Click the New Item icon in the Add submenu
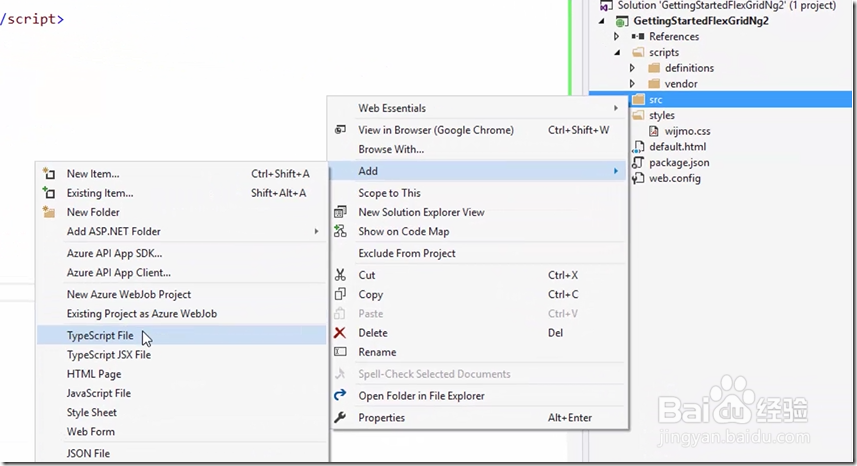Screen dimensions: 857x466 point(49,174)
